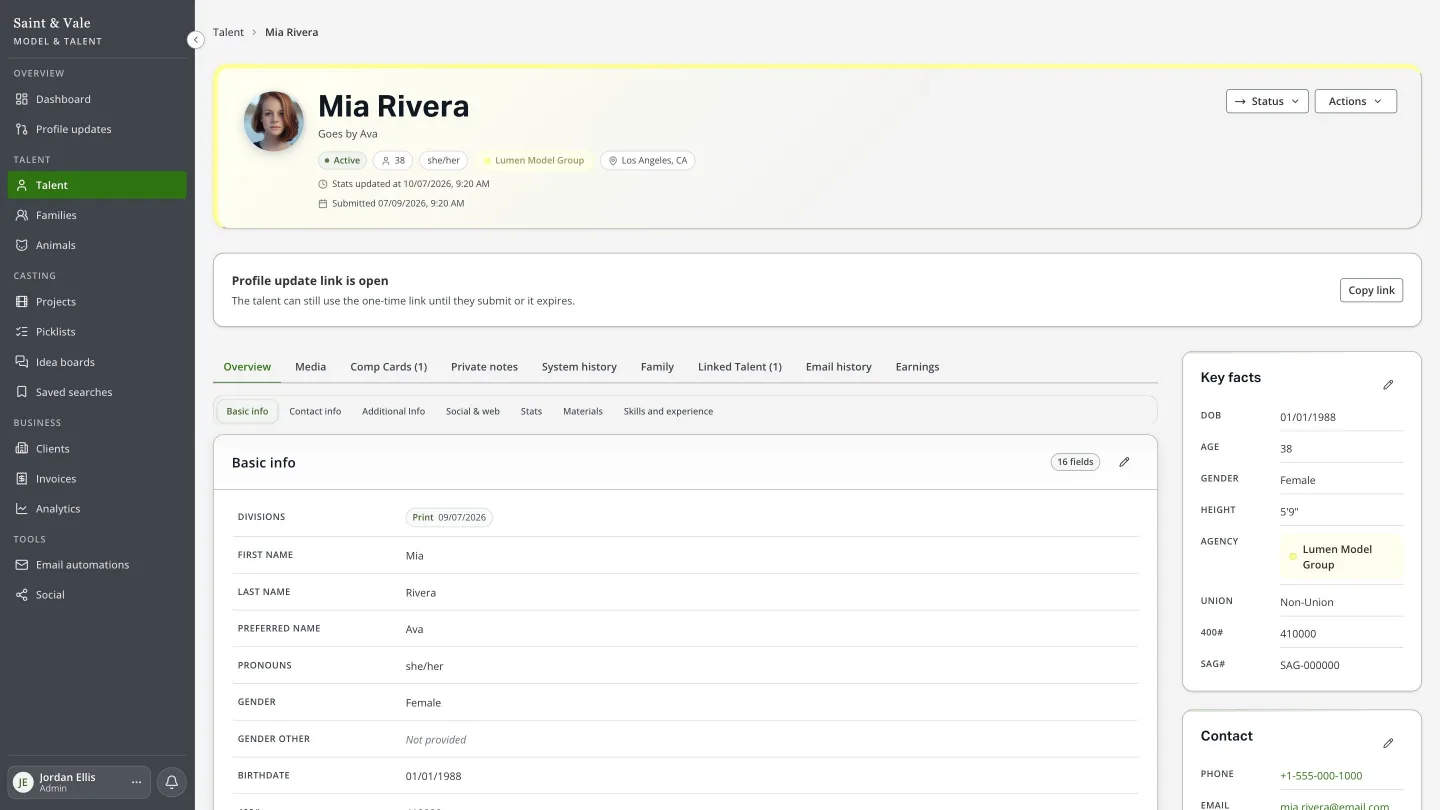Call the phone number +1-555-000-1000
Image resolution: width=1440 pixels, height=810 pixels.
pyautogui.click(x=1321, y=776)
